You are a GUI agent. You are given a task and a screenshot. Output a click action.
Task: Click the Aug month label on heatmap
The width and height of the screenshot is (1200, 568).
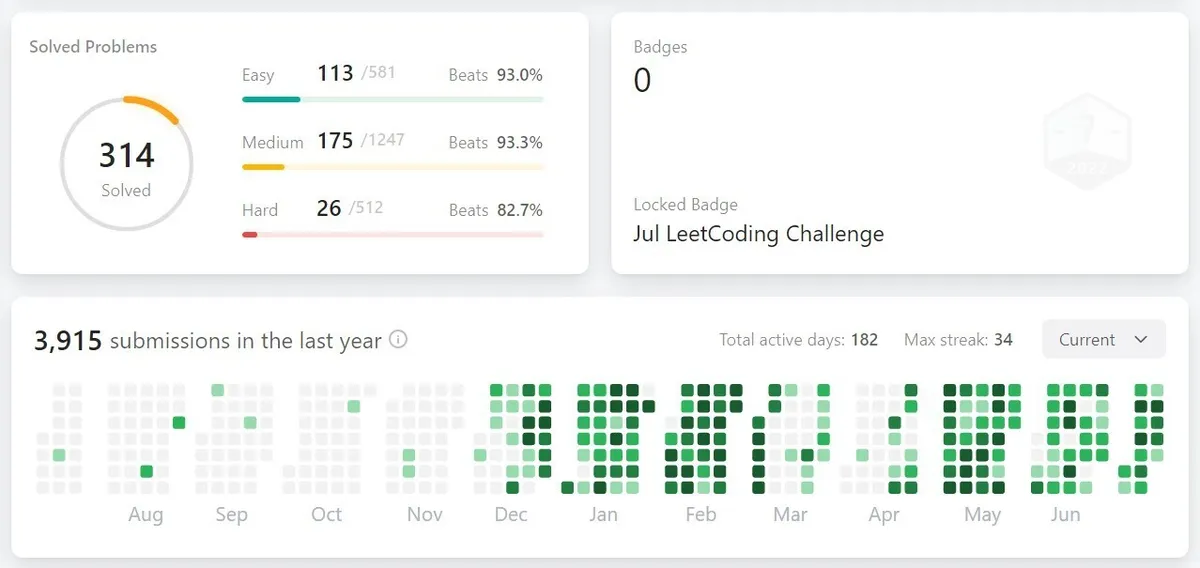click(x=146, y=515)
